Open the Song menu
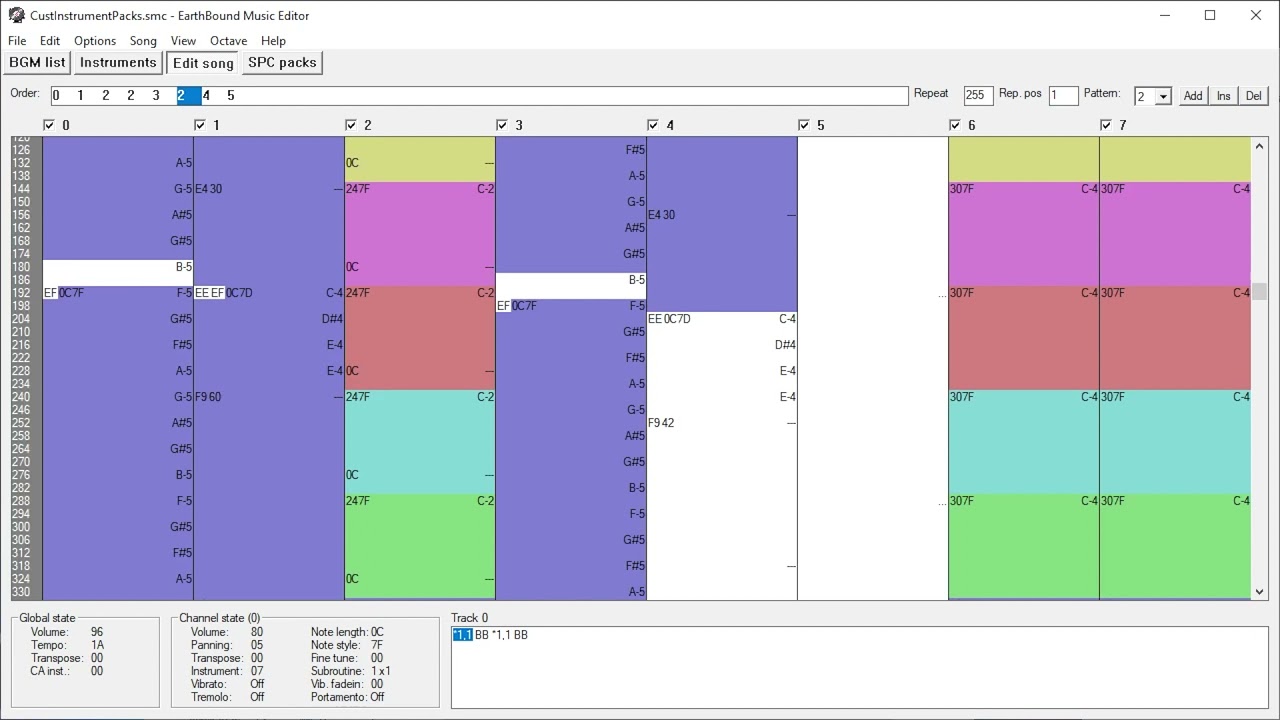 pos(143,41)
